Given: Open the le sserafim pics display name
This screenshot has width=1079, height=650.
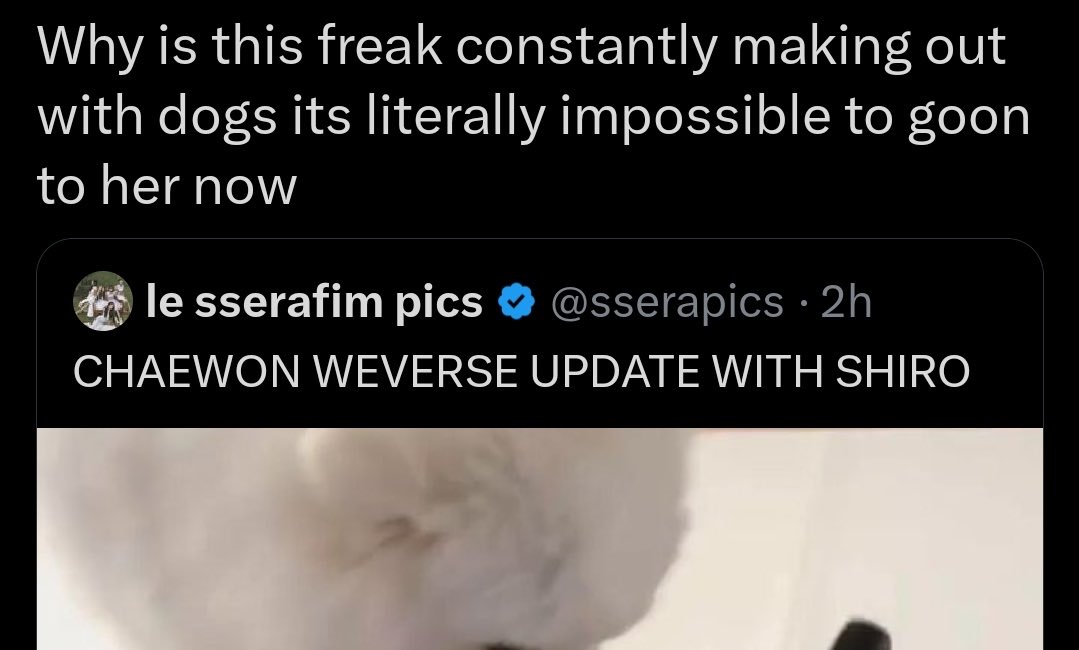Looking at the screenshot, I should (x=314, y=302).
